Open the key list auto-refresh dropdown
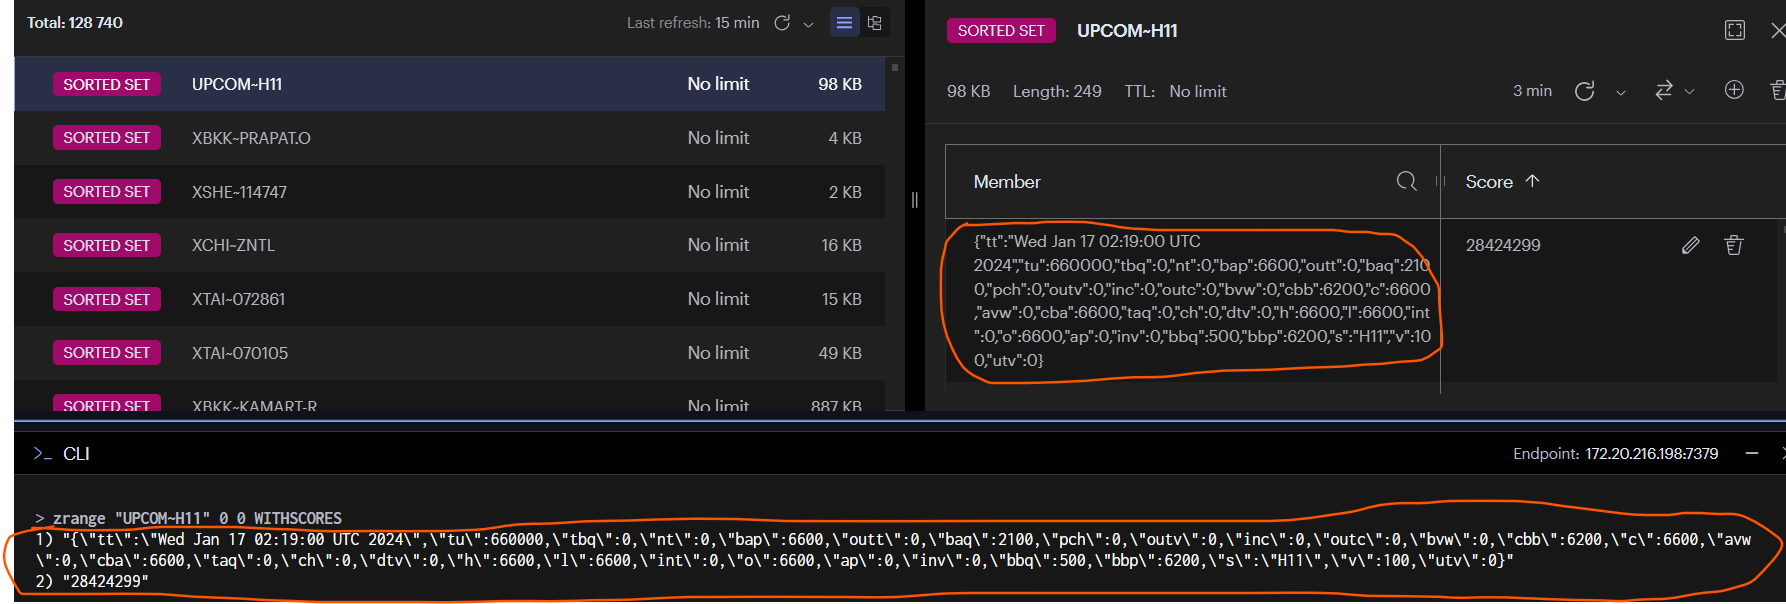 coord(808,24)
